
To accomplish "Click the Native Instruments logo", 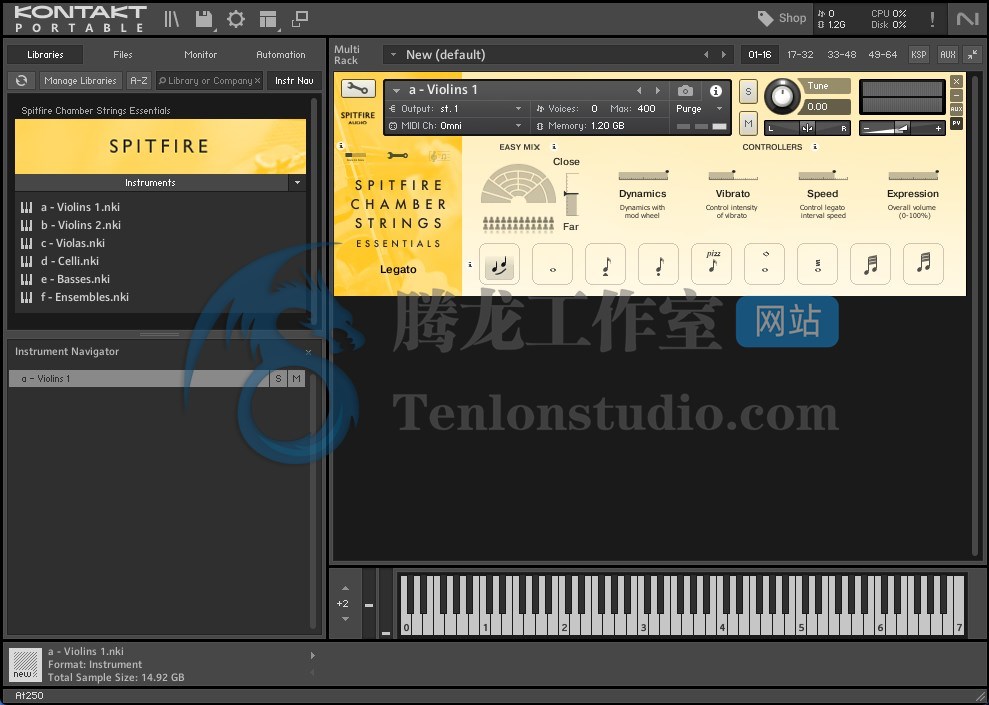I will click(x=967, y=19).
